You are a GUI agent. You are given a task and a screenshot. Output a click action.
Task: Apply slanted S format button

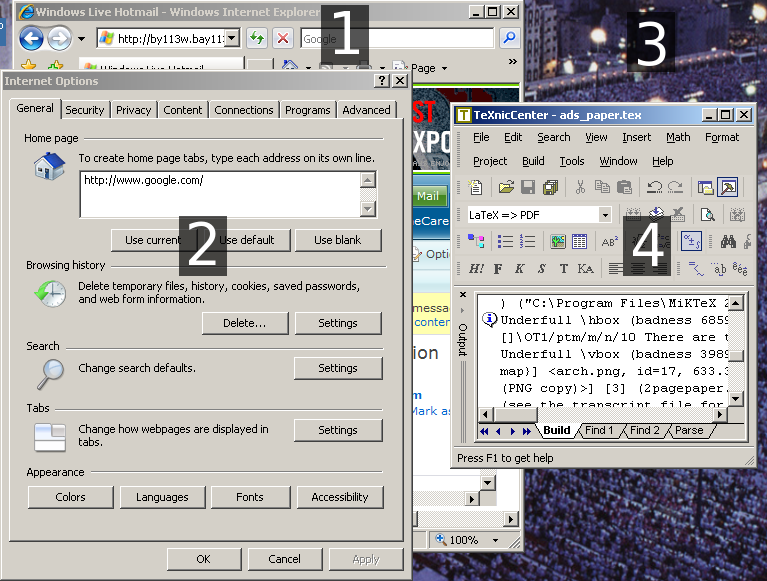(541, 268)
